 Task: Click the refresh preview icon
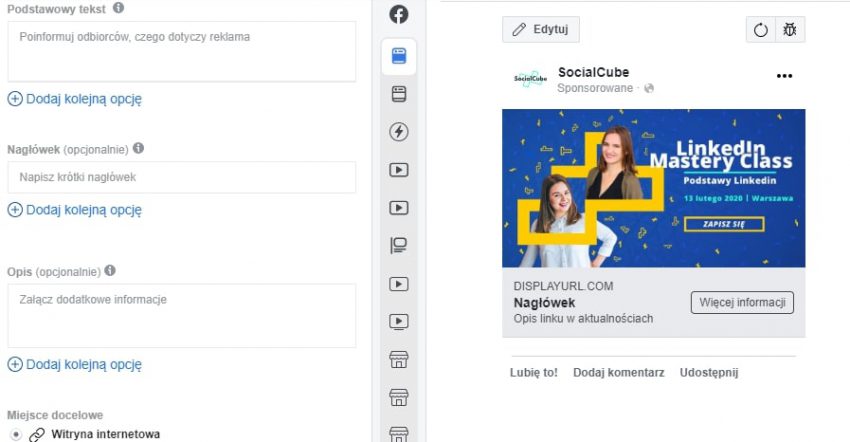pos(760,30)
